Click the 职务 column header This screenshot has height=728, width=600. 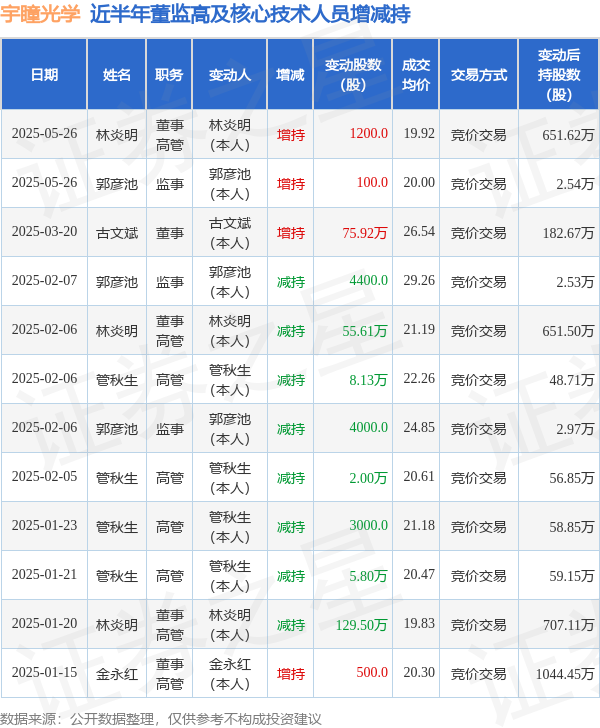pyautogui.click(x=169, y=75)
